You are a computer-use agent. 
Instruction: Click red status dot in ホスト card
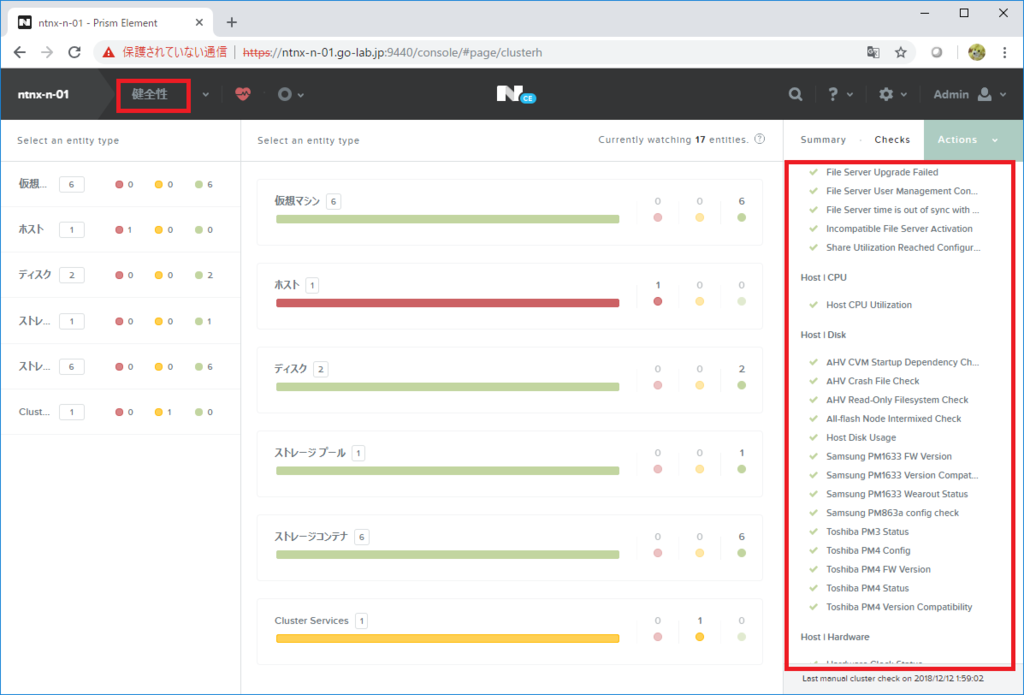(x=658, y=301)
